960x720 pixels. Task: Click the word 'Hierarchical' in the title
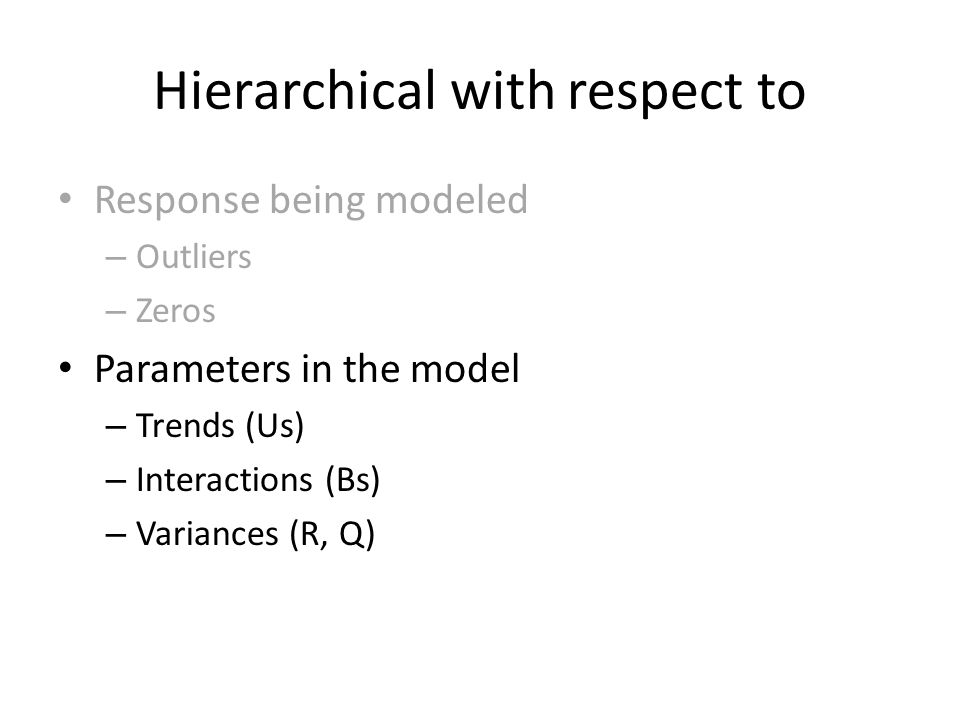(295, 91)
